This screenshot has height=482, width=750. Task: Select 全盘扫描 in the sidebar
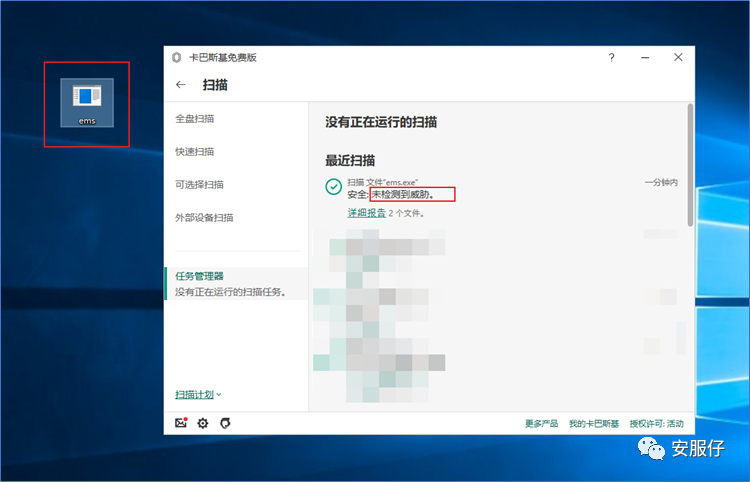(x=195, y=119)
